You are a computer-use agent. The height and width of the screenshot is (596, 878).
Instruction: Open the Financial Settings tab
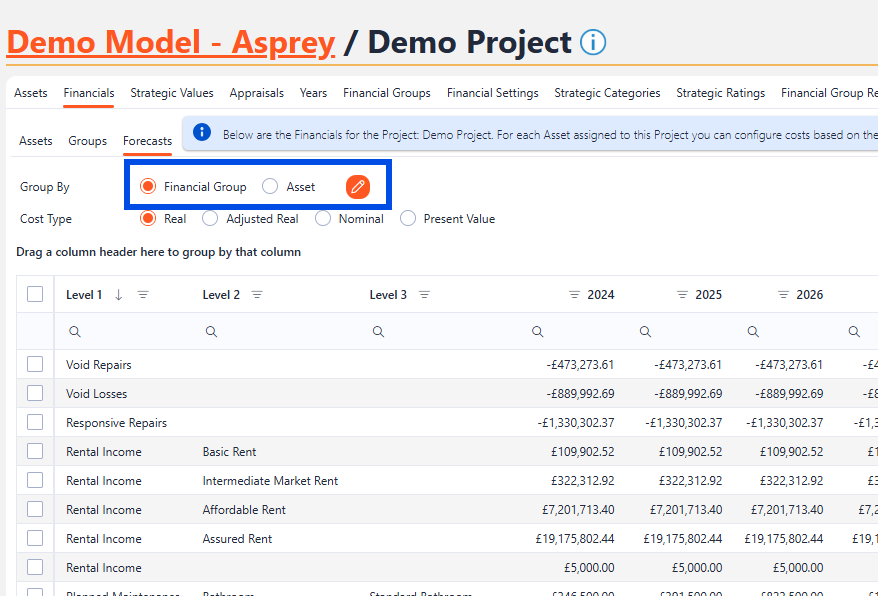click(492, 93)
